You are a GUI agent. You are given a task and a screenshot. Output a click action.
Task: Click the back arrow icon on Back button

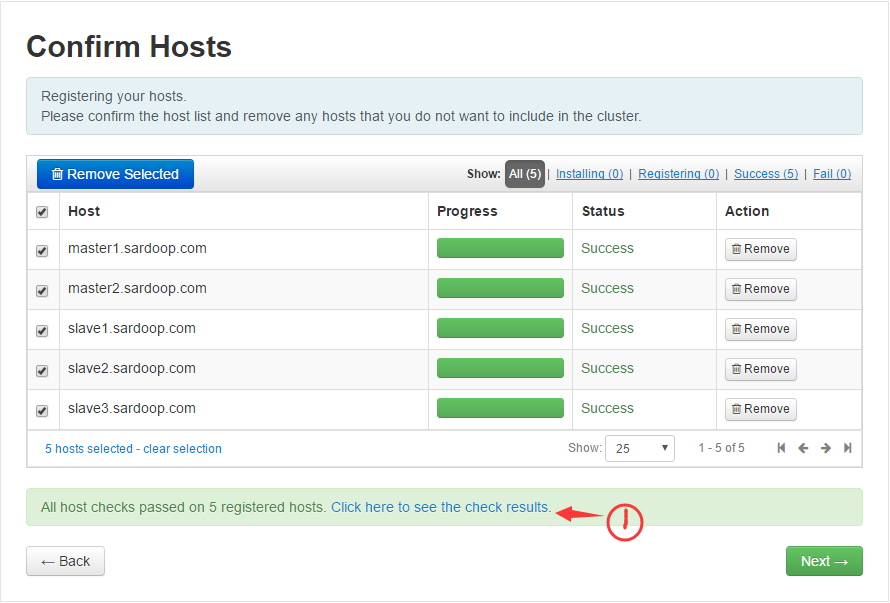pyautogui.click(x=48, y=561)
